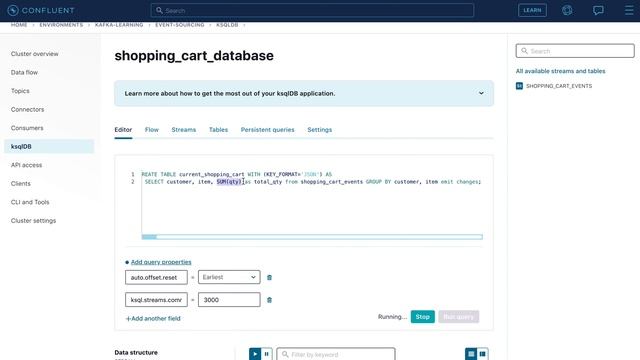640x360 pixels.
Task: Focus the ksql.streams property name field
Action: [x=156, y=300]
